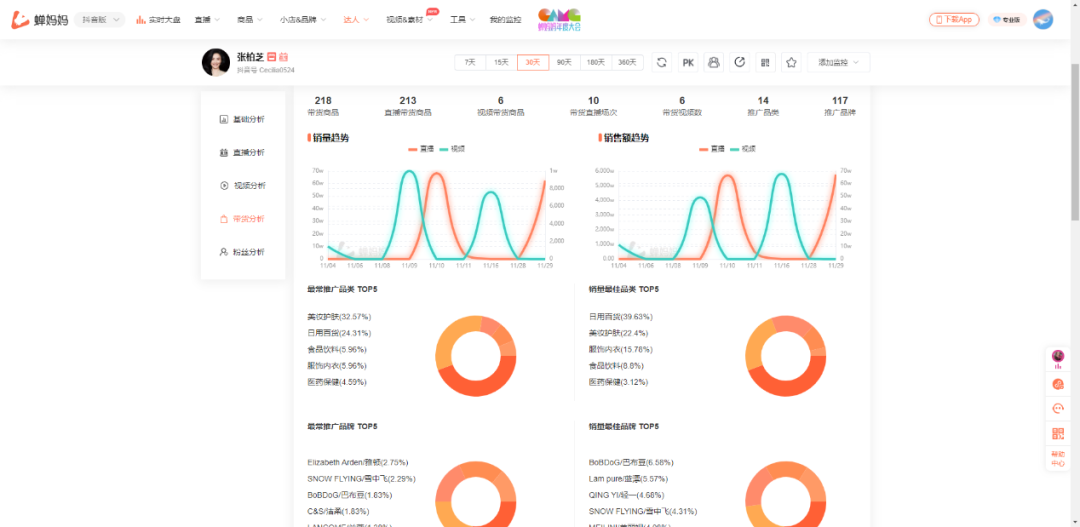Select the 15天 time range
1080x527 pixels.
tap(501, 62)
